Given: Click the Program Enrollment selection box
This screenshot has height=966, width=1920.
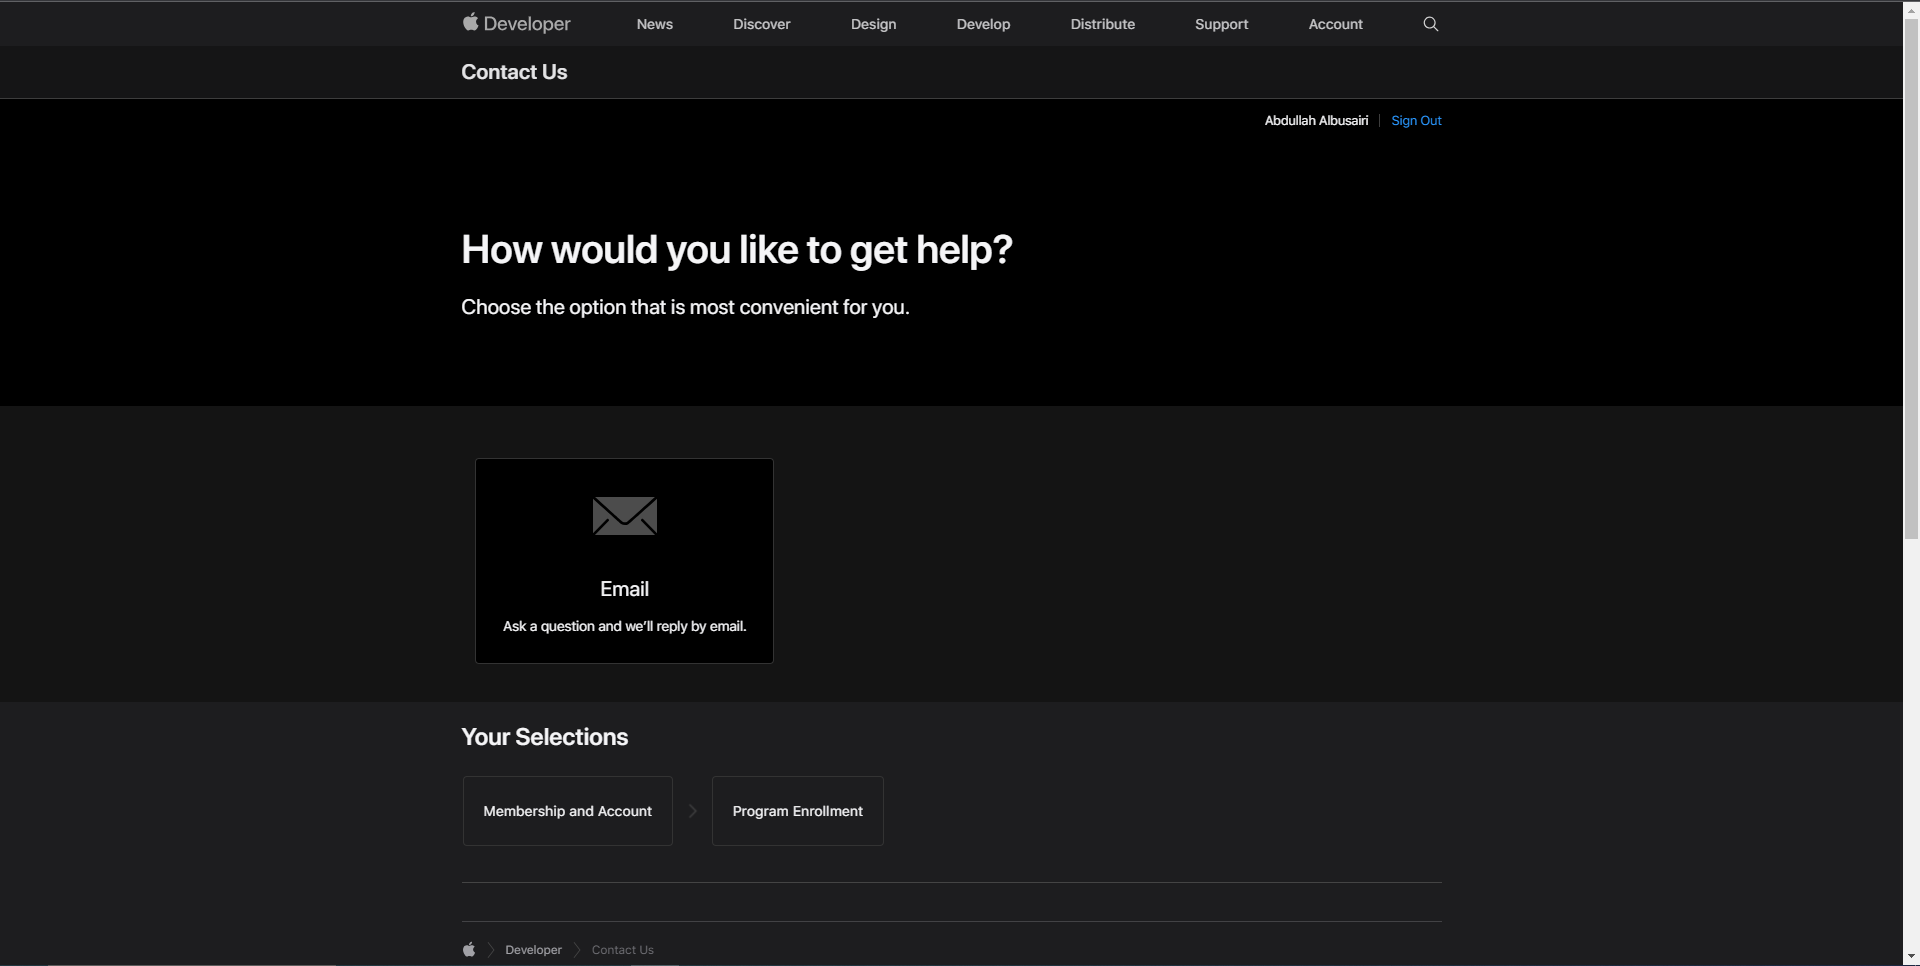Looking at the screenshot, I should 797,811.
